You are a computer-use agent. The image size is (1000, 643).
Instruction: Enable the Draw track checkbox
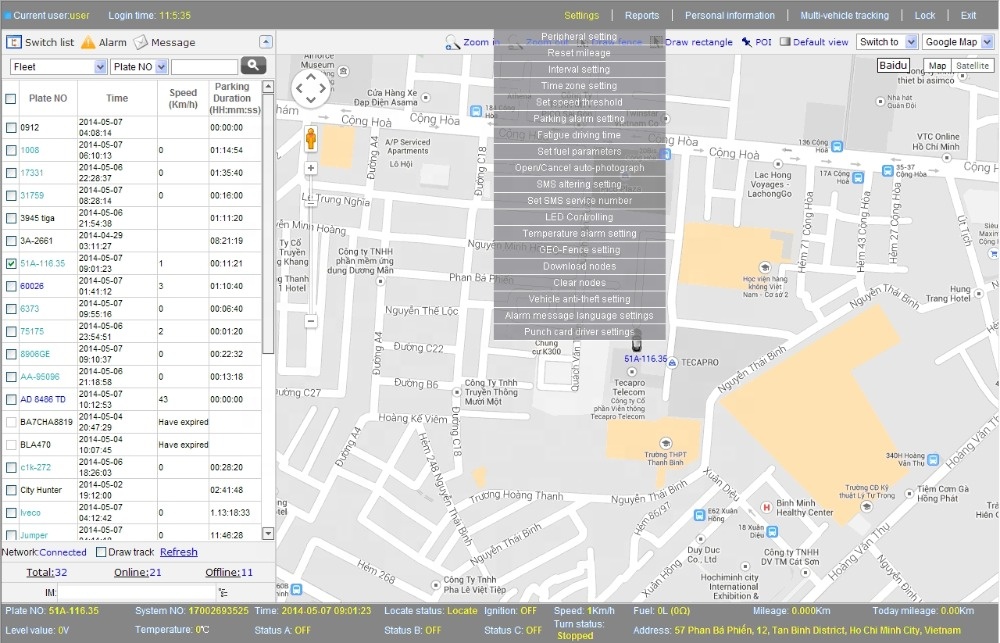(100, 552)
